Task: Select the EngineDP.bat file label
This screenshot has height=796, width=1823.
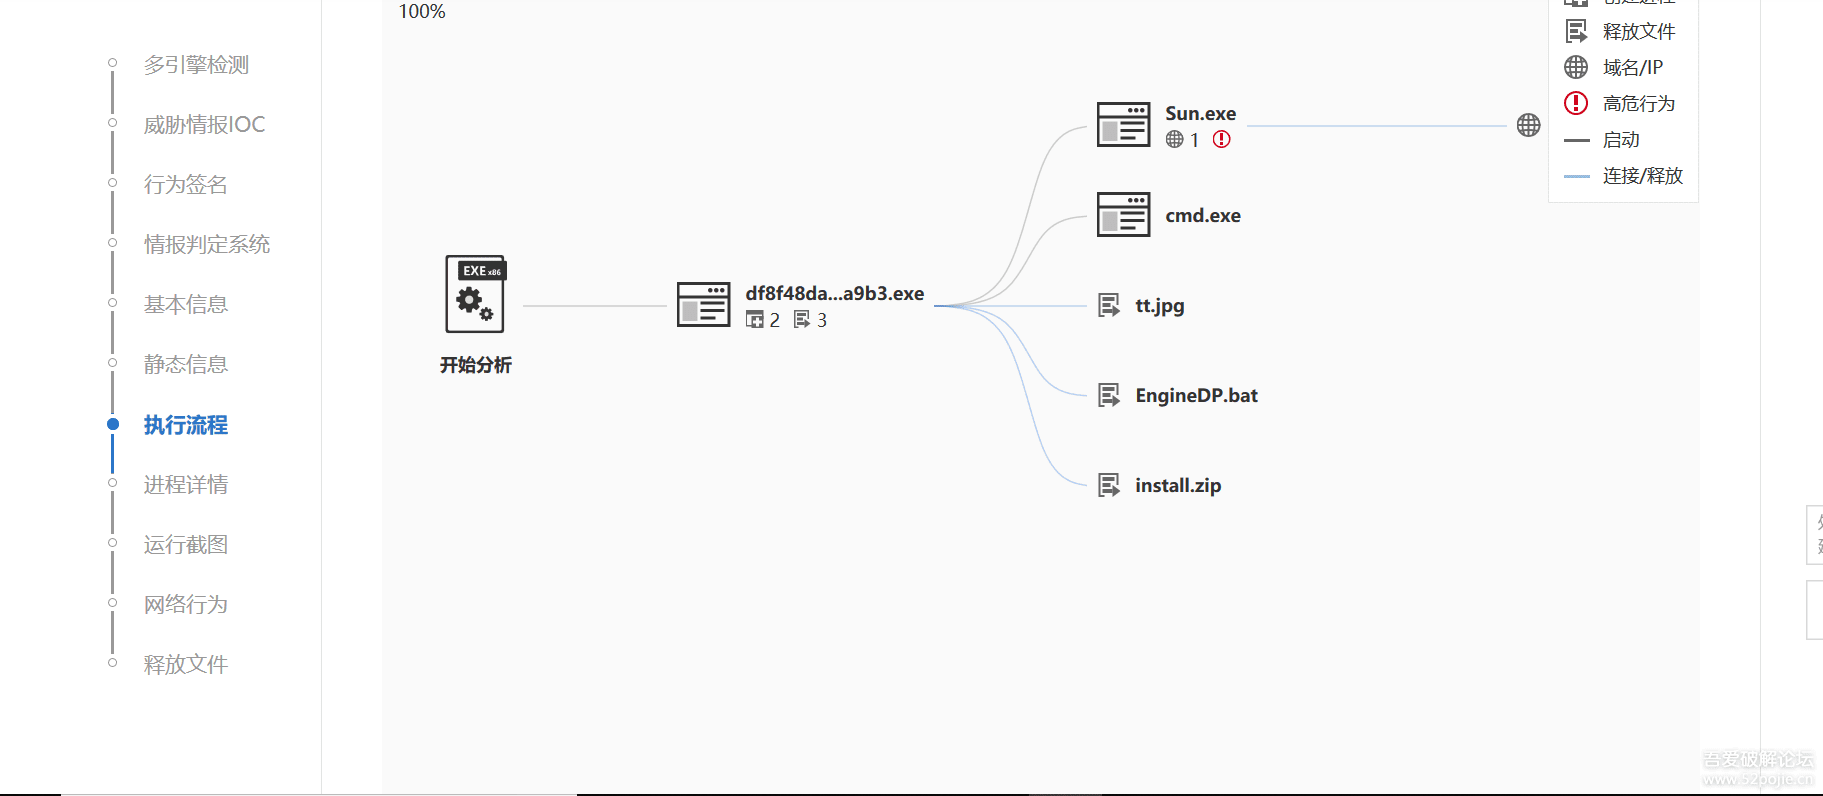Action: tap(1197, 396)
